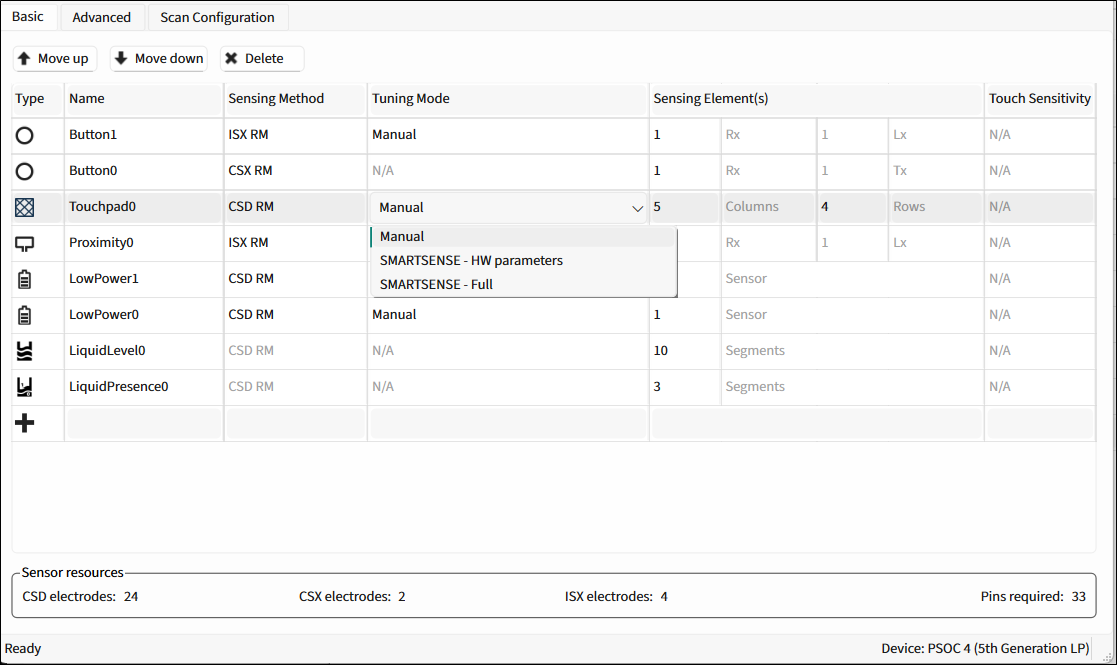Collapse the Touchpad0 tuning mode dropdown arrow
This screenshot has width=1117, height=665.
point(637,208)
